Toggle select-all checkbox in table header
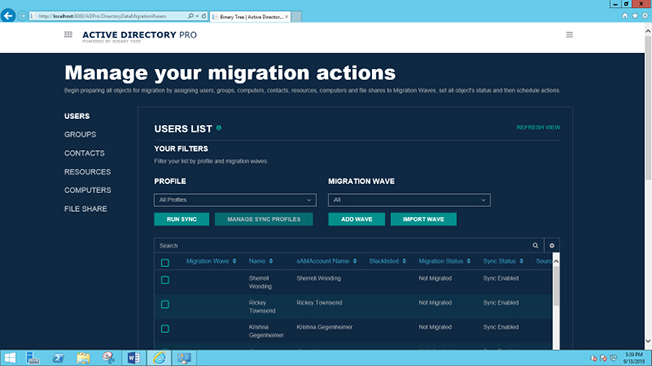Screen dimensions: 652x366 165,262
